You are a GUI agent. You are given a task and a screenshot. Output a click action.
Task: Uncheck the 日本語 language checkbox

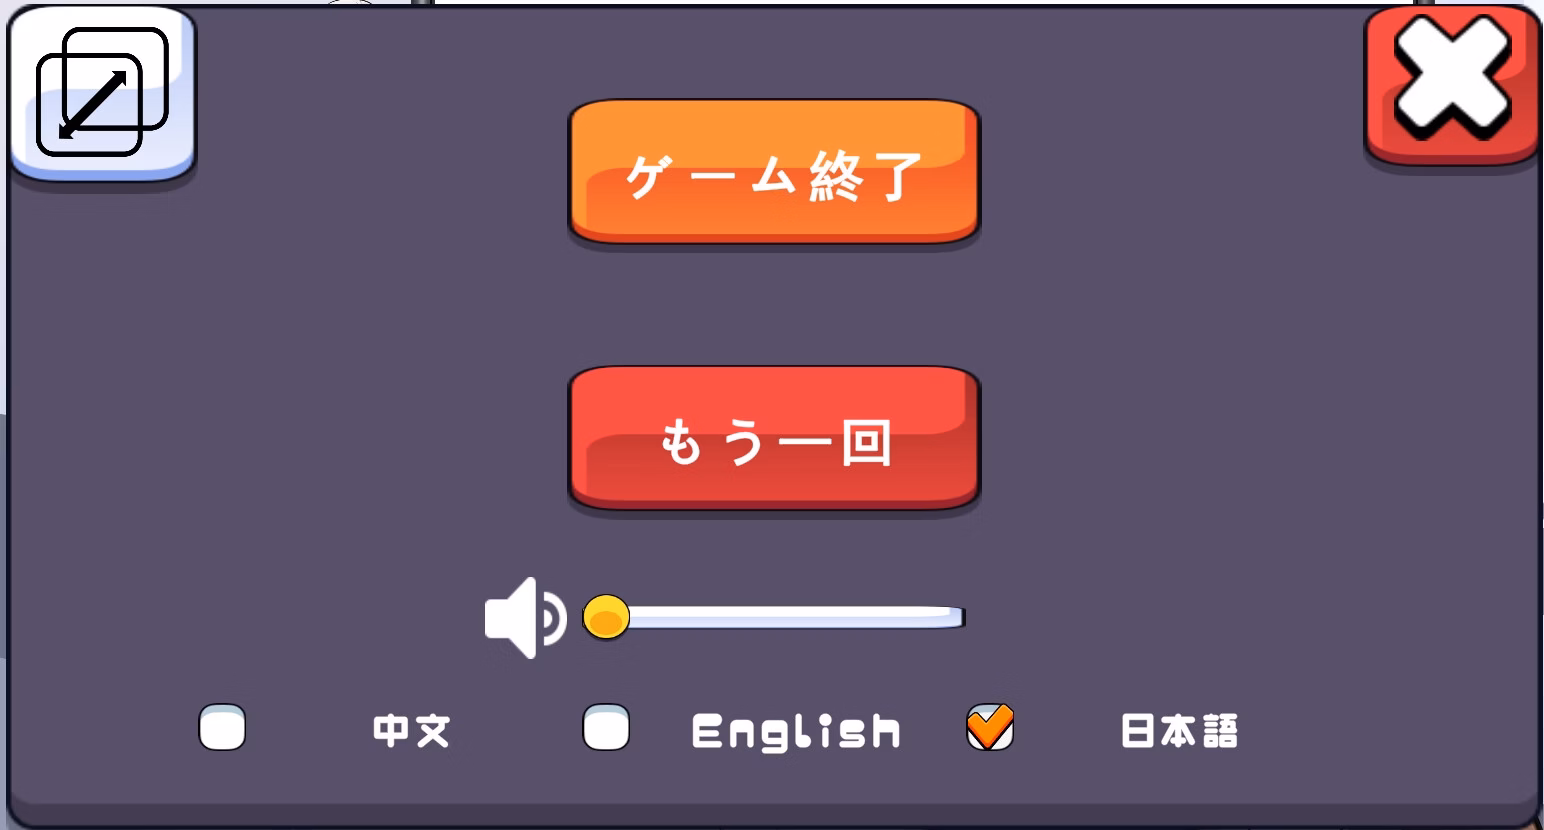pyautogui.click(x=990, y=727)
